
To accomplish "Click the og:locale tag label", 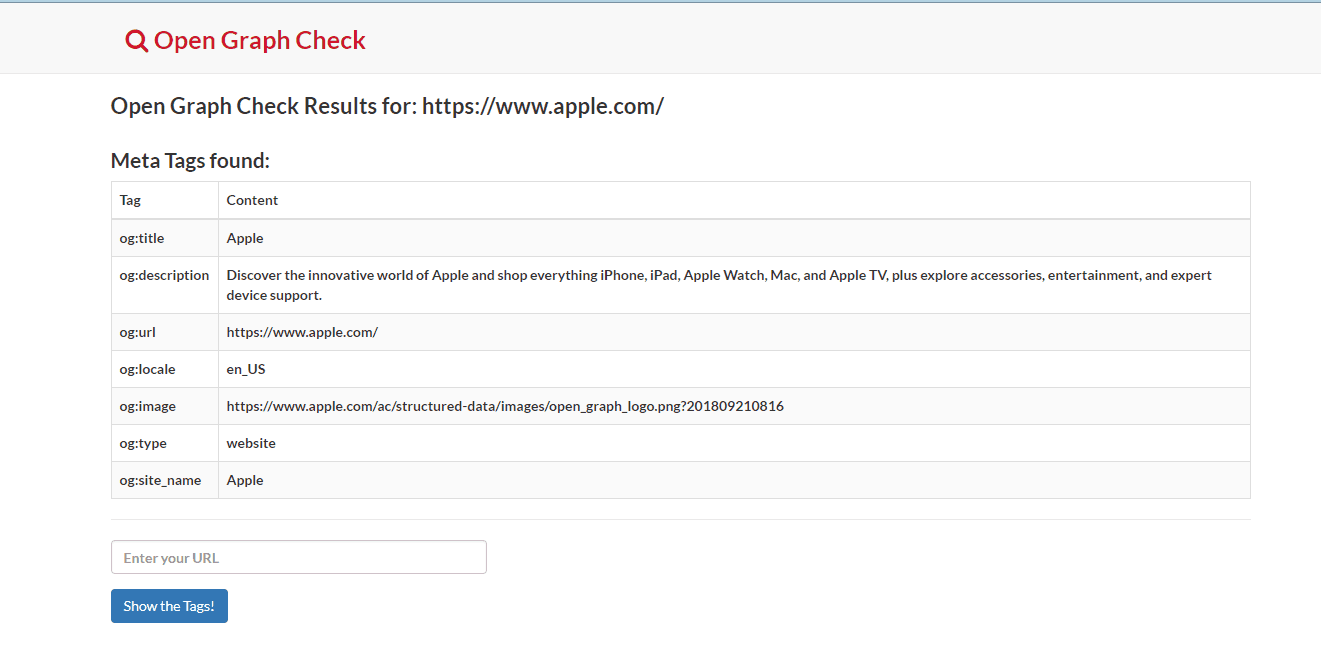I will tap(146, 369).
